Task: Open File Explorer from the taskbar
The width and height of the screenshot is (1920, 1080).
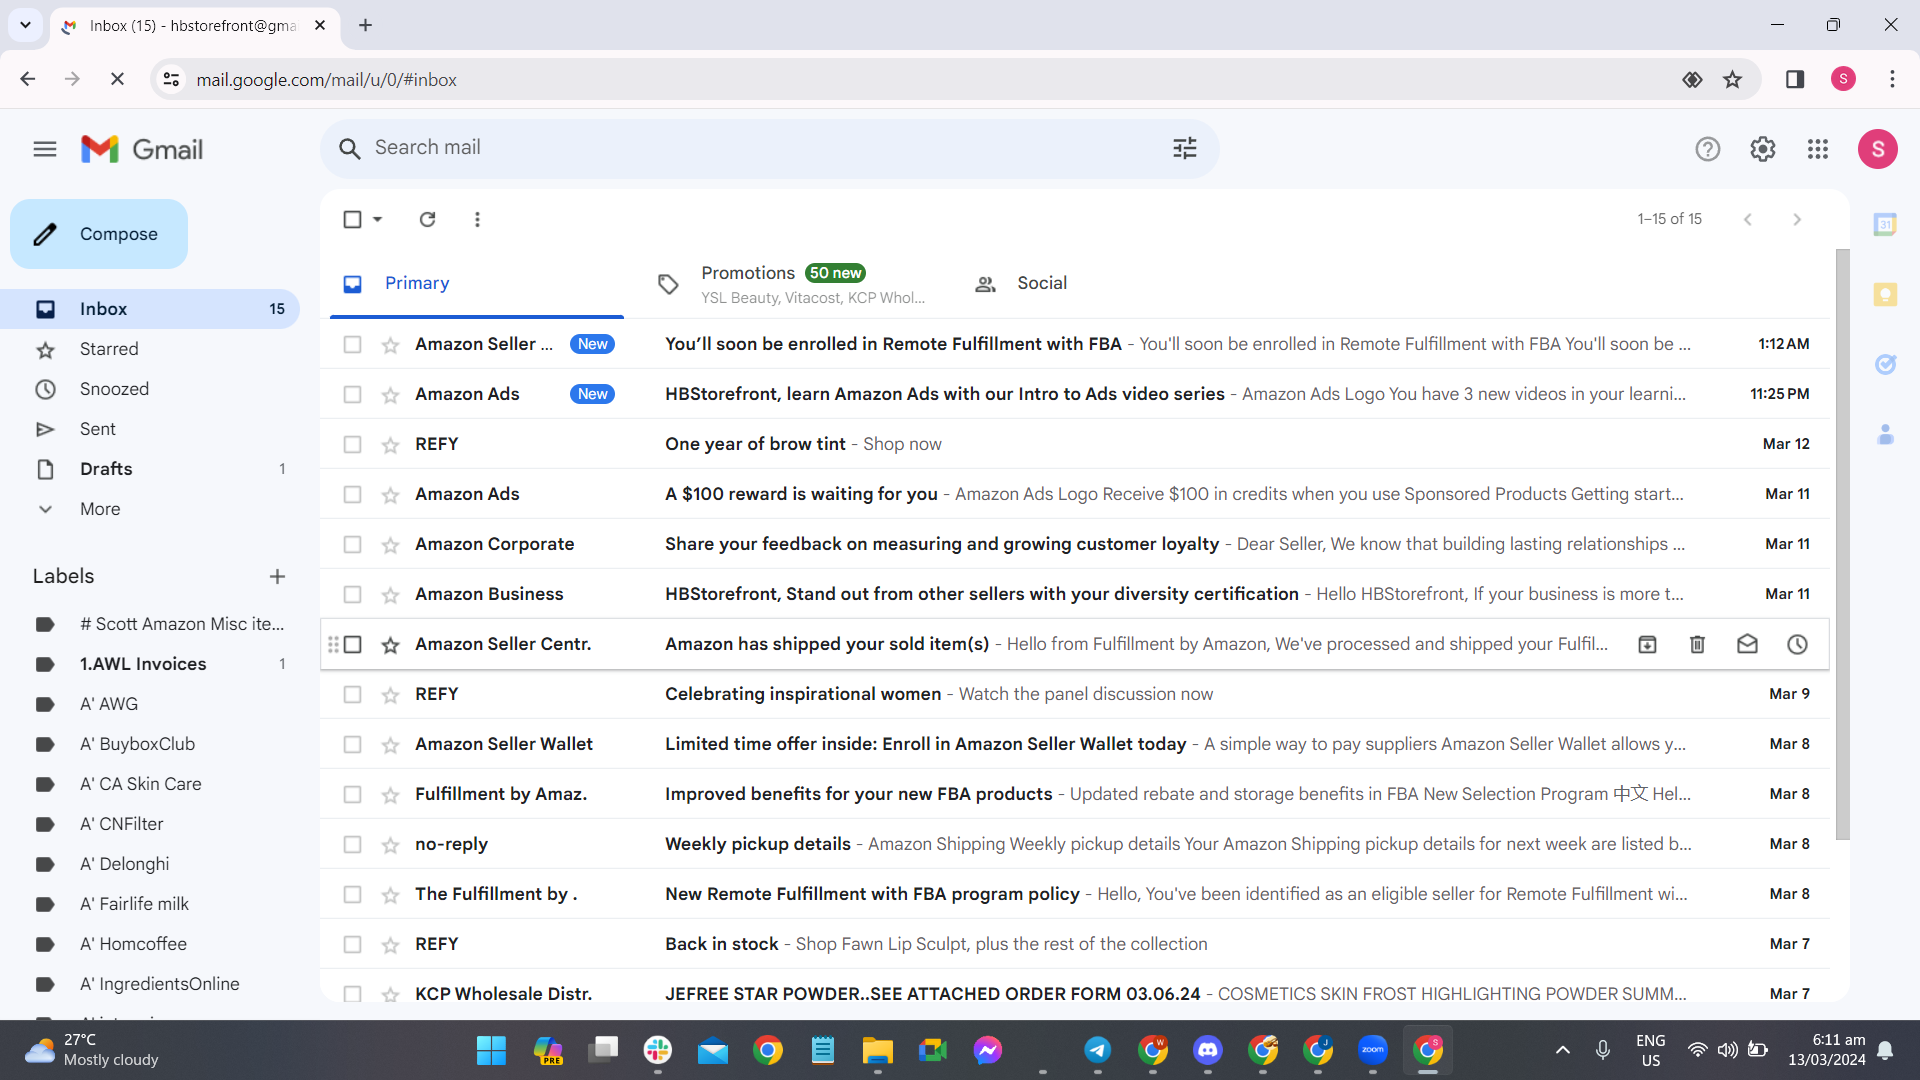Action: tap(878, 1050)
